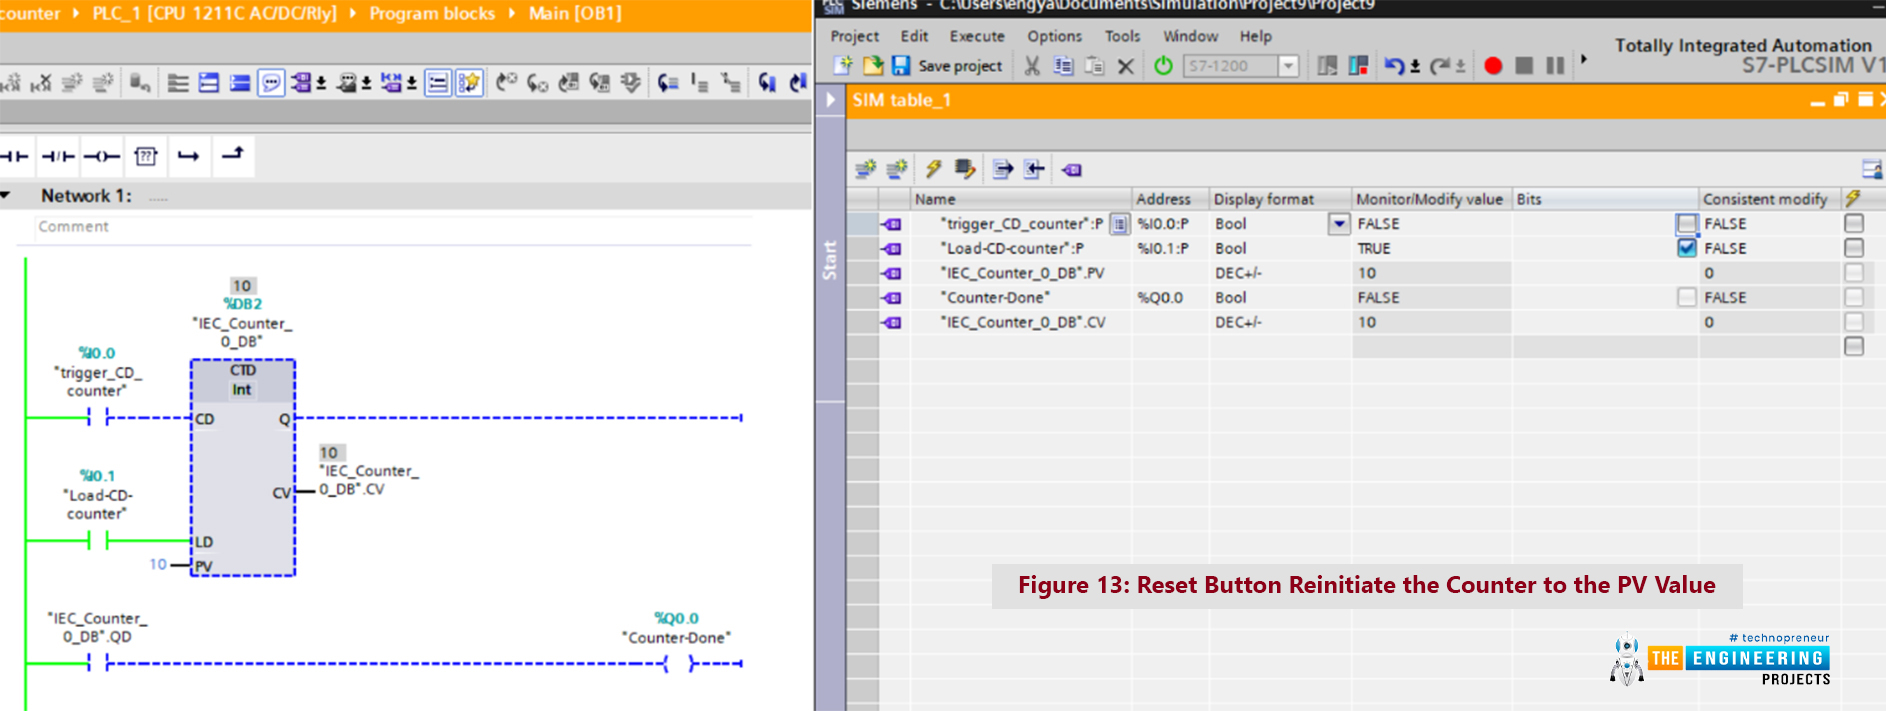
Task: Click the purple tag icon in SIM table toolbar
Action: 1072,170
